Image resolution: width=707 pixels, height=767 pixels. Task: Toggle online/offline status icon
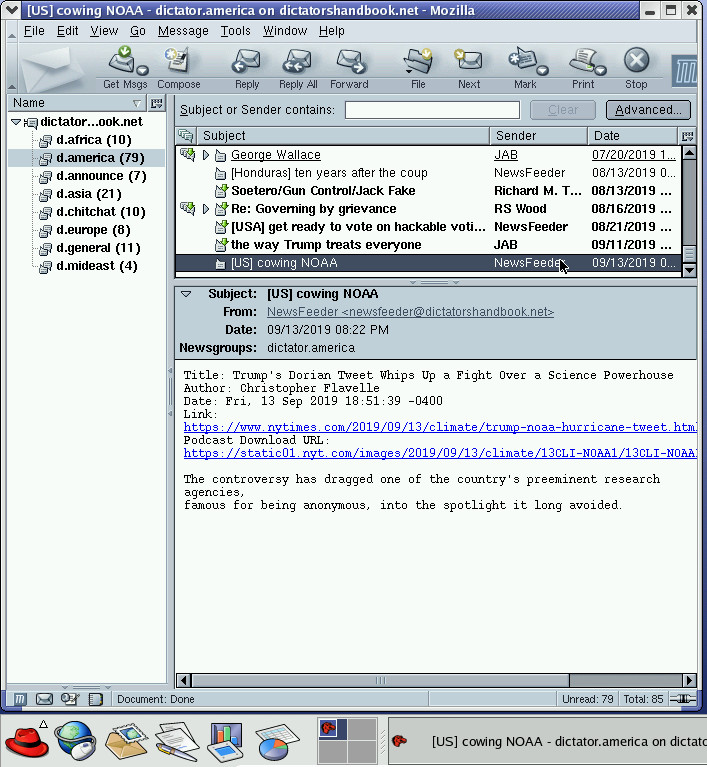click(683, 699)
